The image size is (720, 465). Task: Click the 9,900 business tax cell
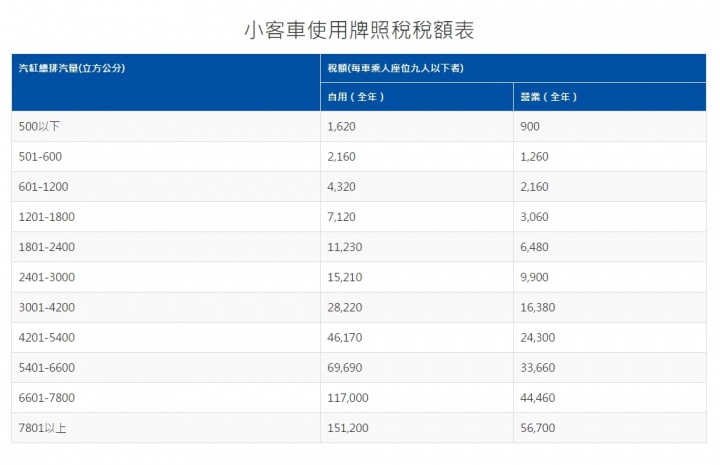(536, 277)
